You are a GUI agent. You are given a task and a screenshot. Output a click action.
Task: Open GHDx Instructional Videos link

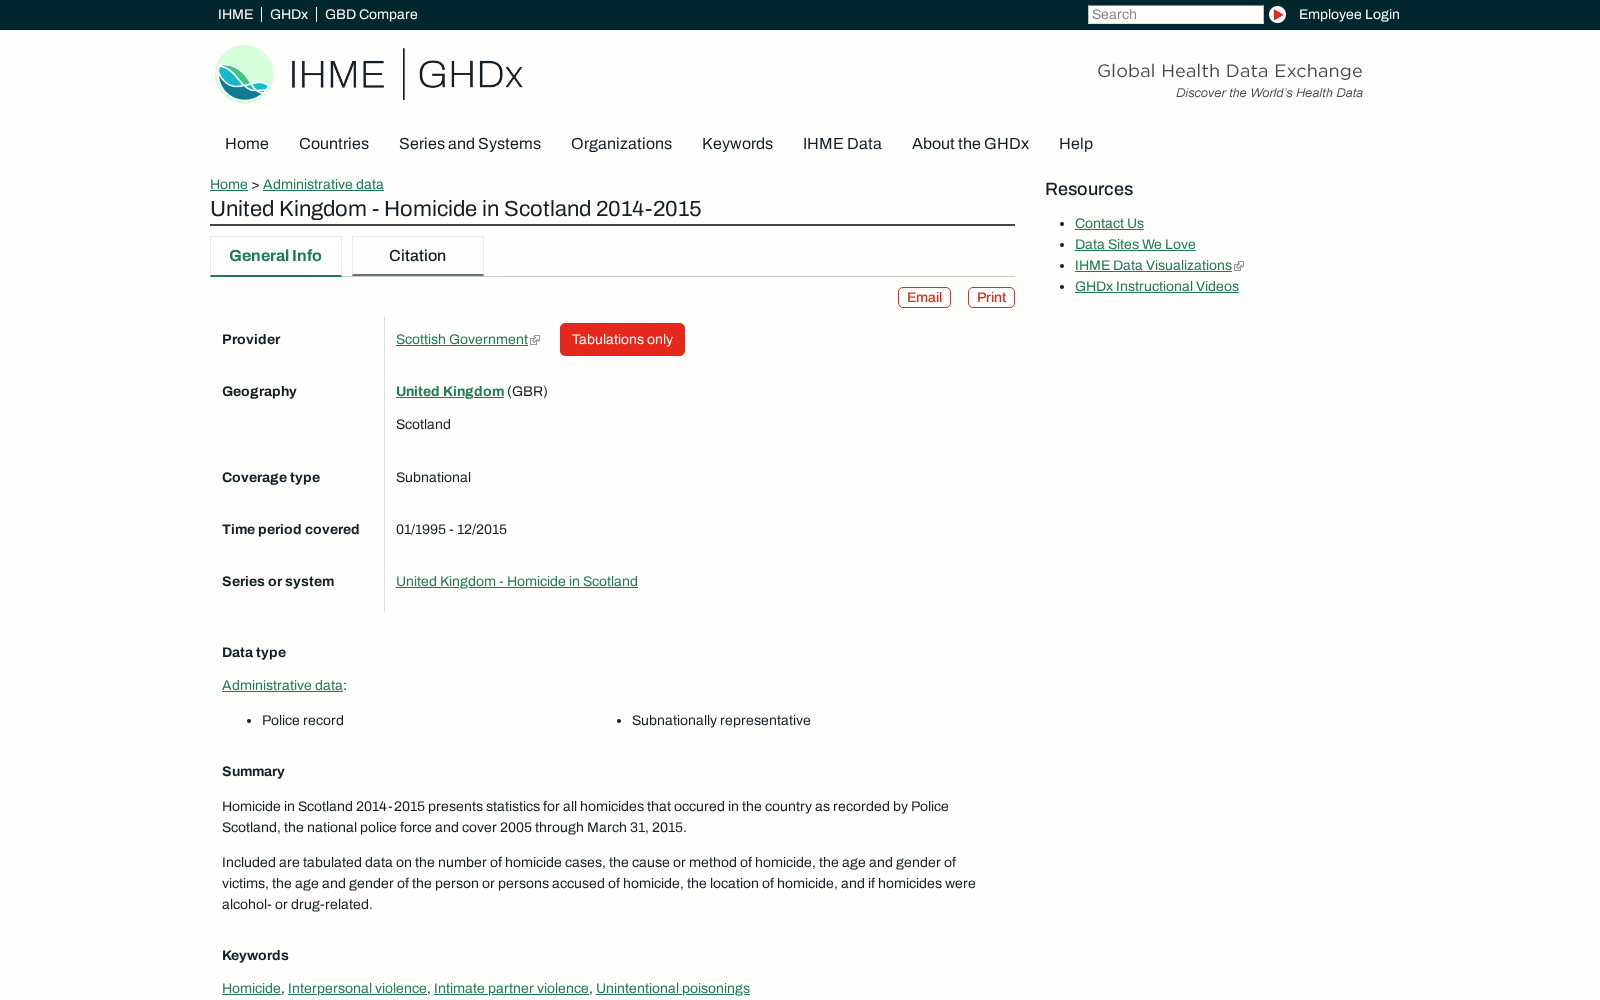1157,286
